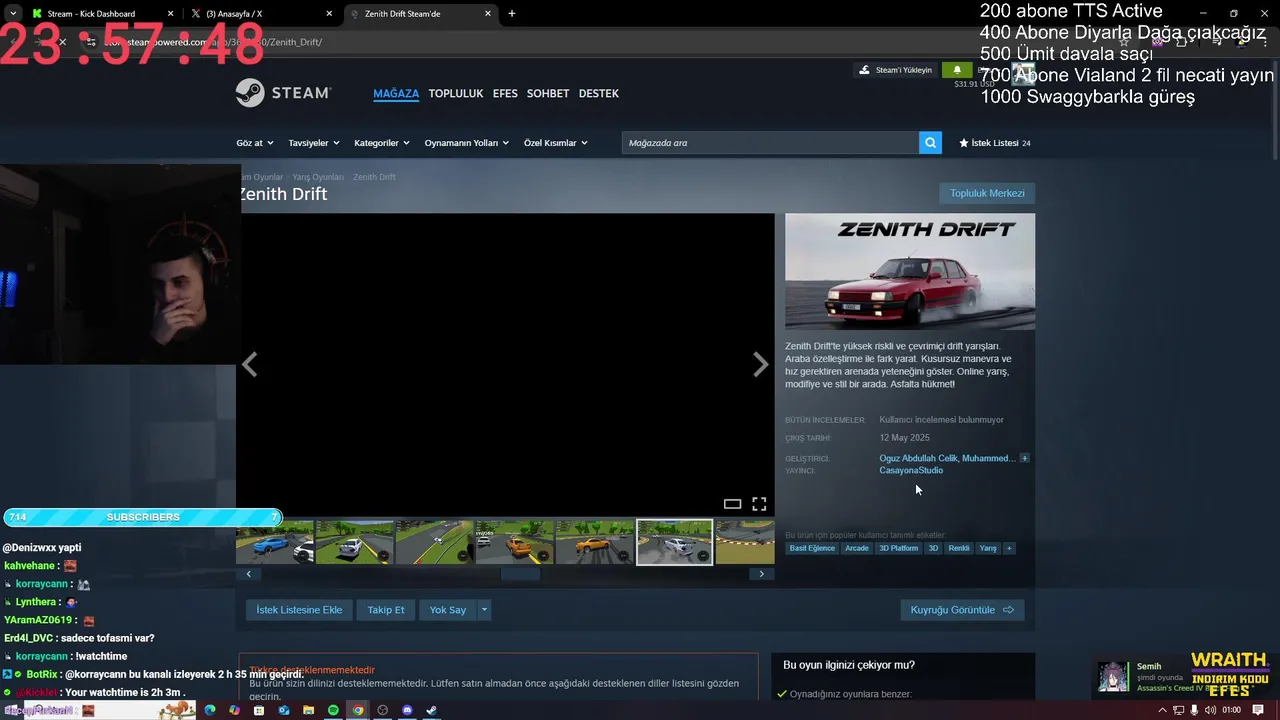Click Steam'i Yükleyin button
This screenshot has width=1280, height=720.
[895, 70]
